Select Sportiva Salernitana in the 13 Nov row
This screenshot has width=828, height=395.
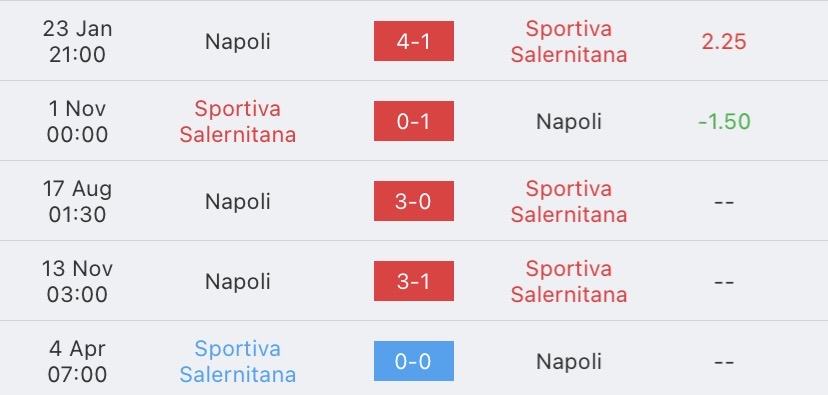[x=569, y=281]
